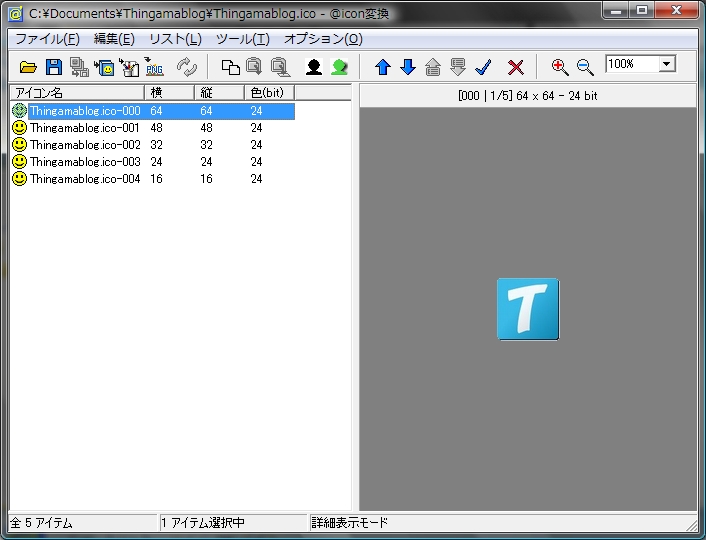Click the @icon変換 title bar app icon

tap(16, 14)
